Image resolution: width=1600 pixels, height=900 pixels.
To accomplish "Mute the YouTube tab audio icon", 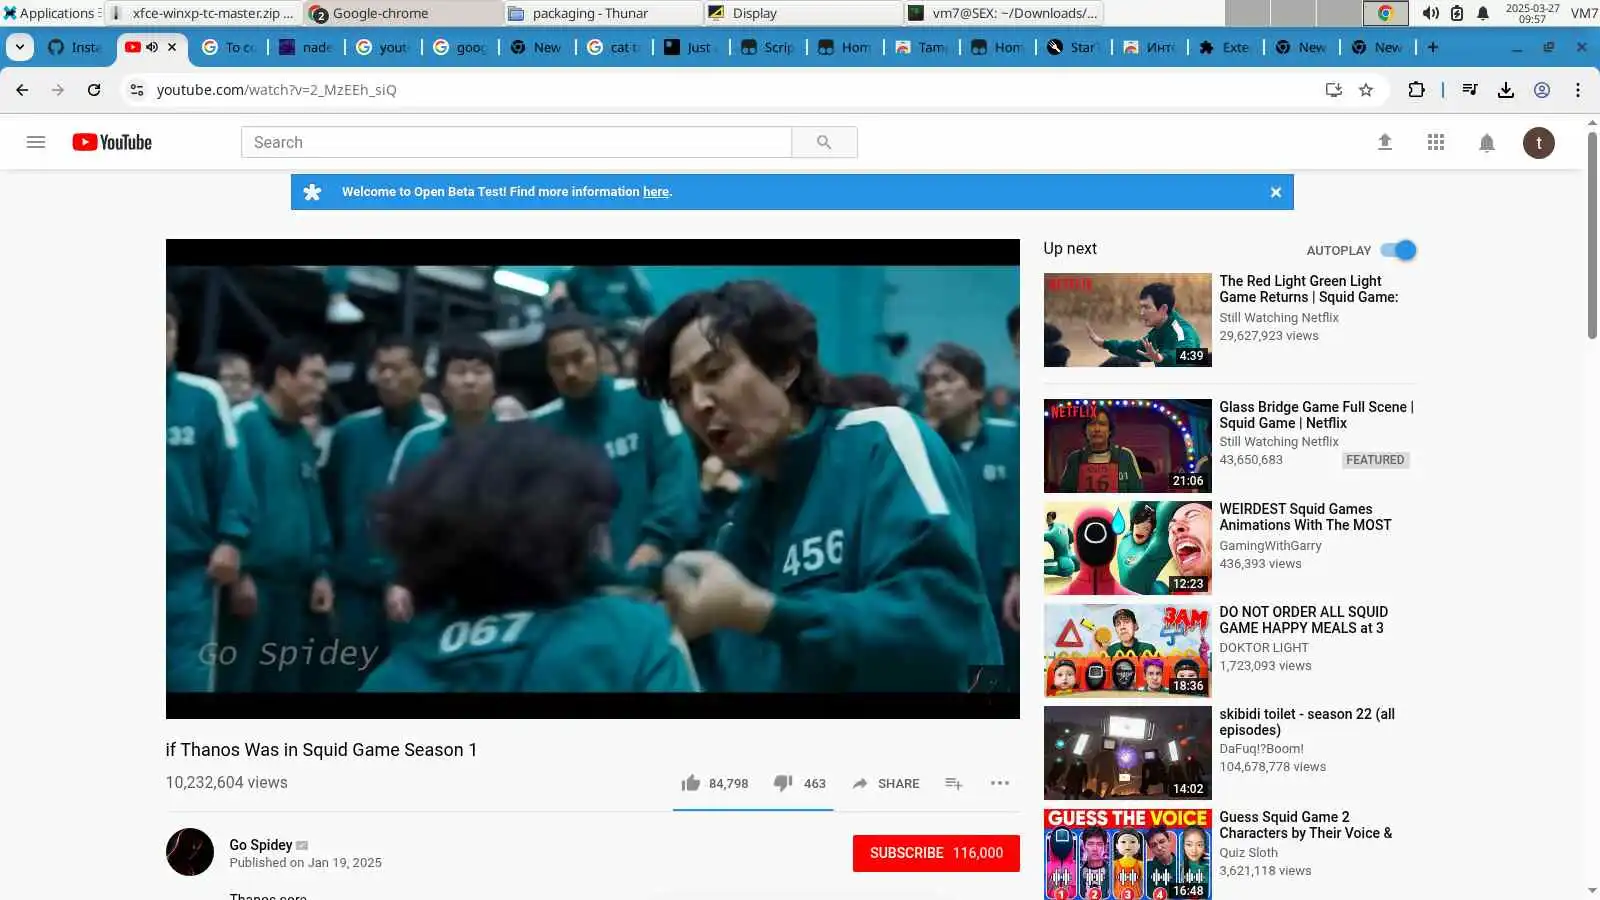I will tap(152, 47).
